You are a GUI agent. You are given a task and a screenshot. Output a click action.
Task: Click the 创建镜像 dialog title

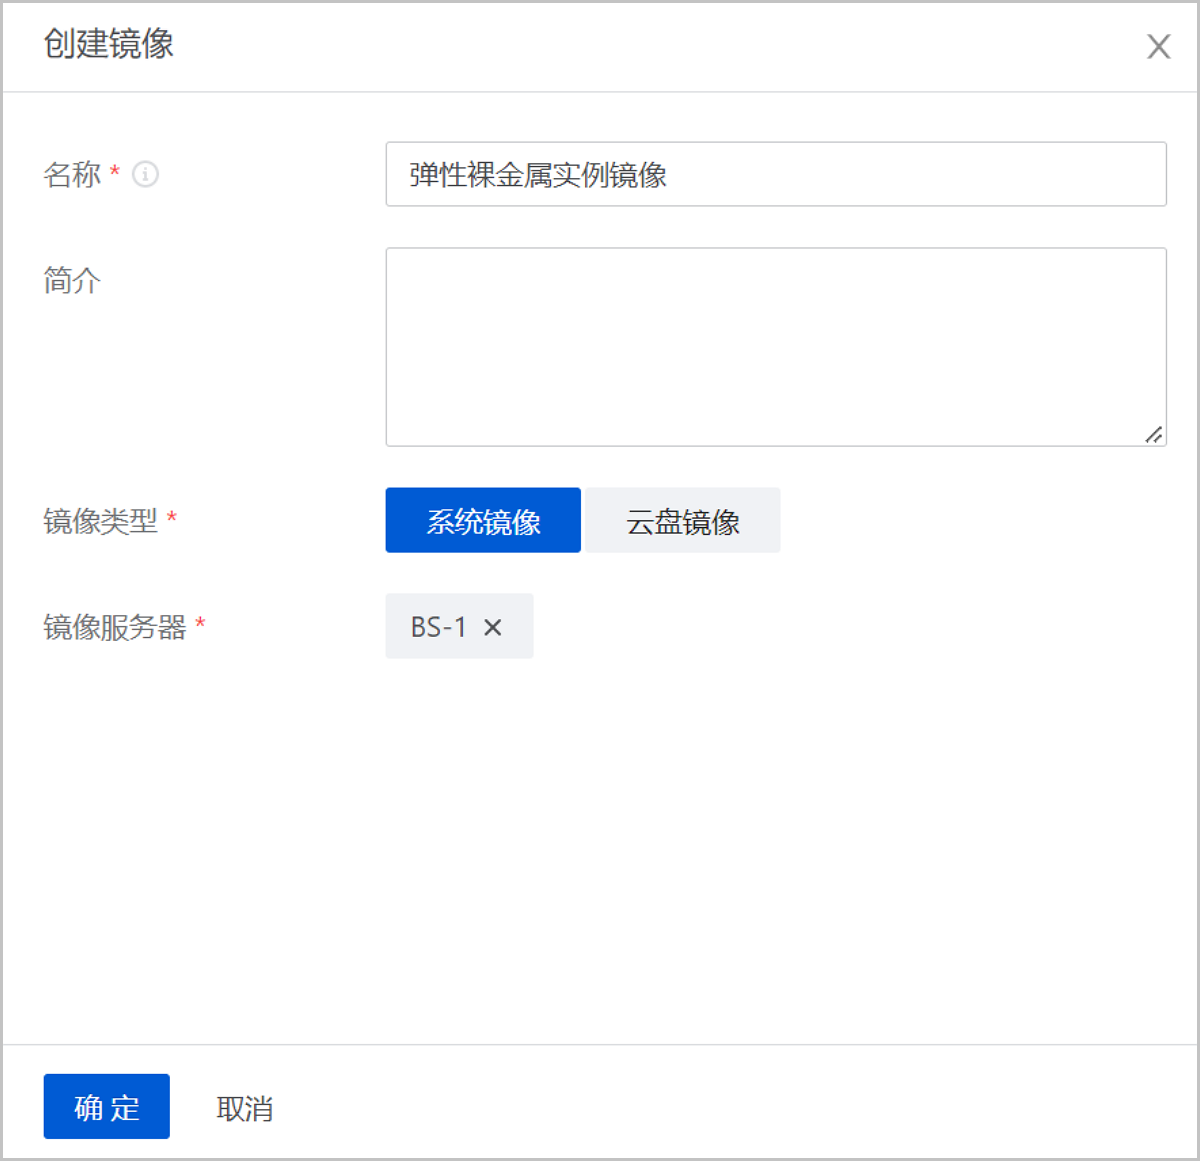(x=109, y=44)
